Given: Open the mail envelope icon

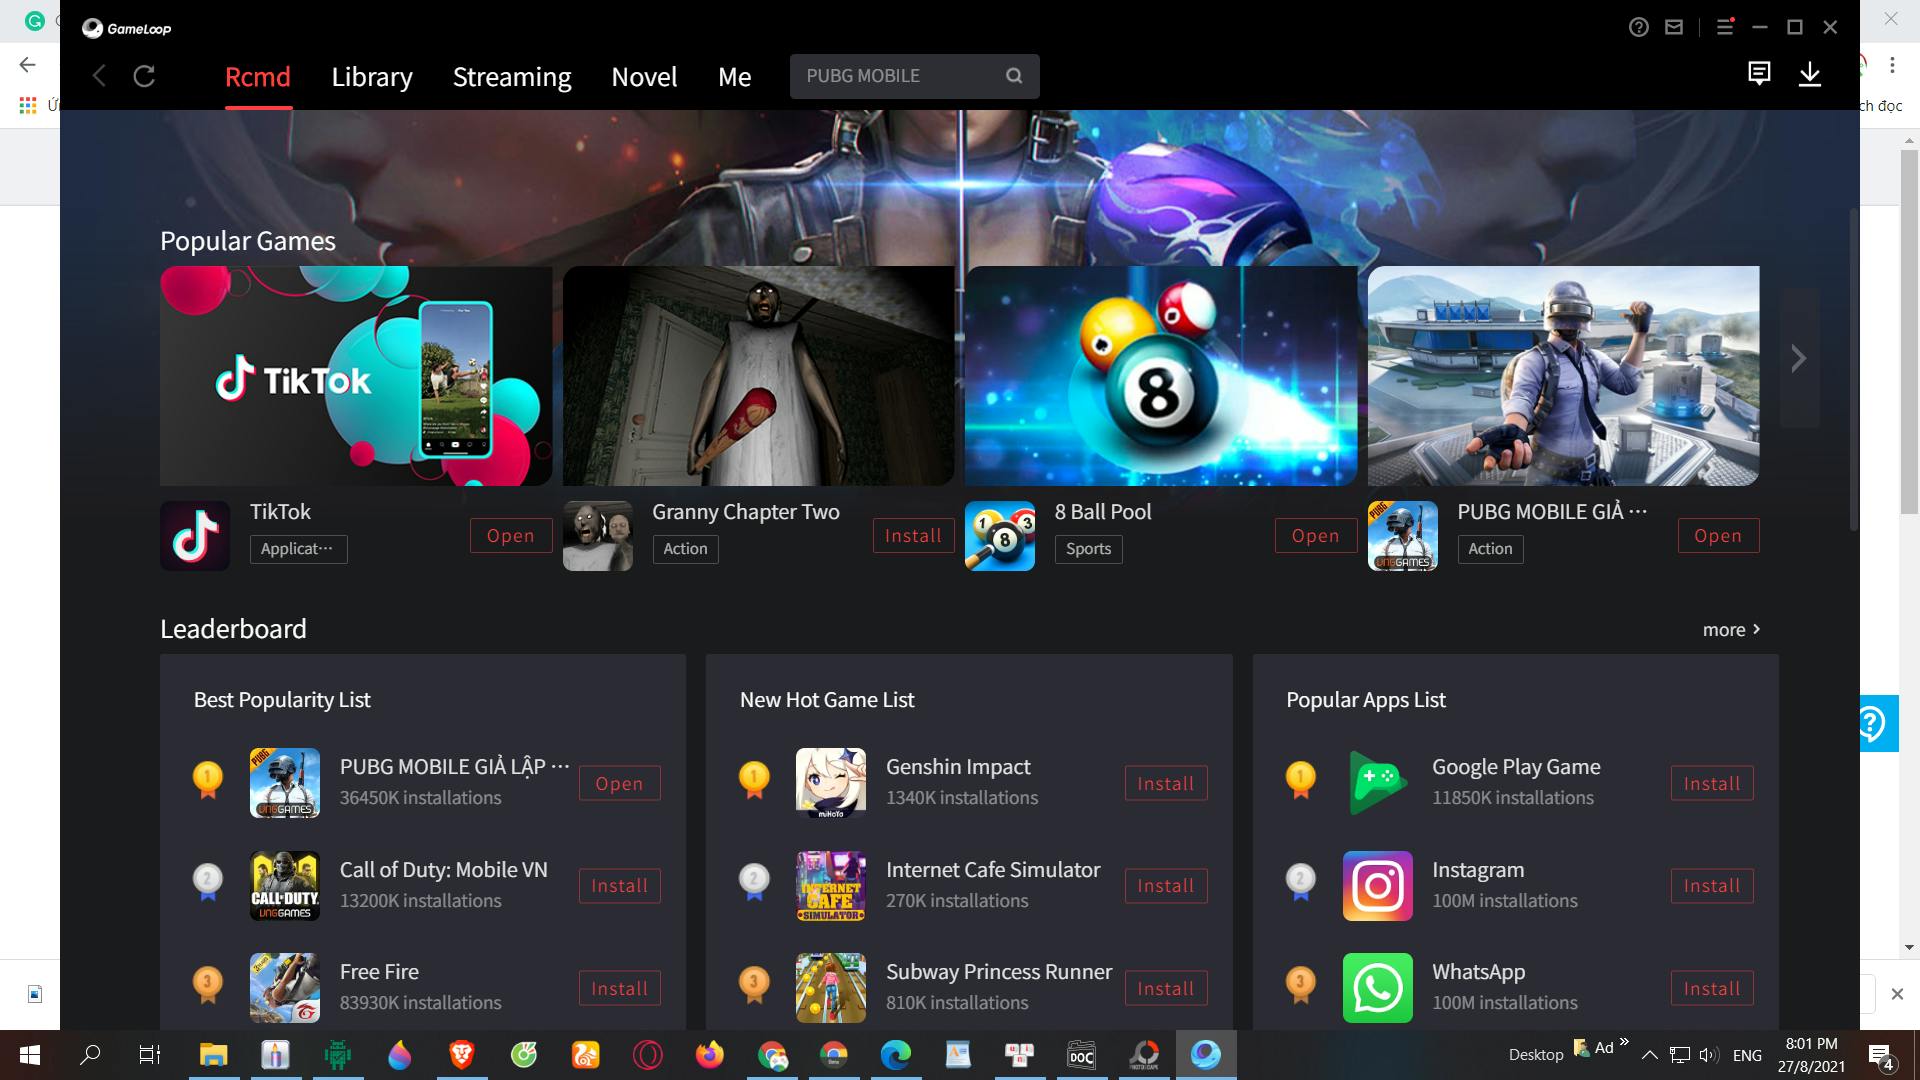Looking at the screenshot, I should (1674, 28).
